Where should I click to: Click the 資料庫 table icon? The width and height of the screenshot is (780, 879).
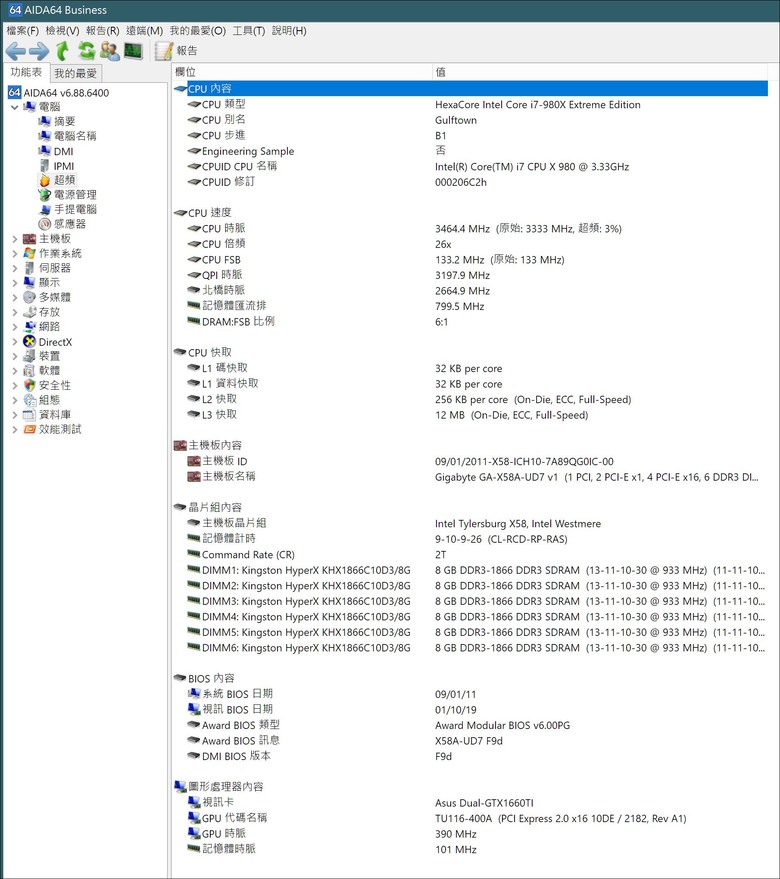(x=29, y=414)
